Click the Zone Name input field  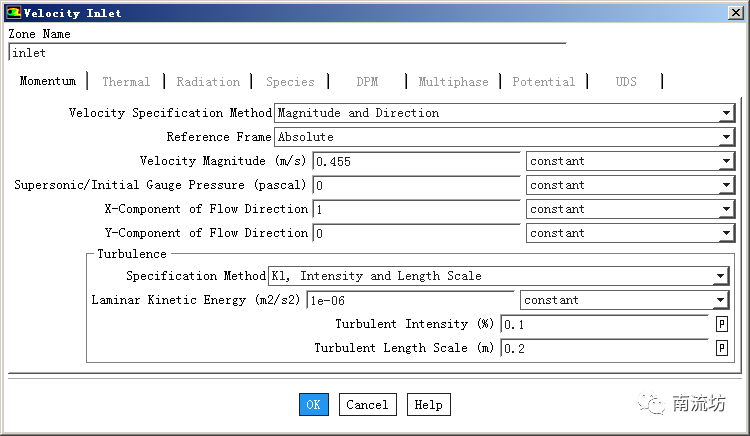click(285, 53)
